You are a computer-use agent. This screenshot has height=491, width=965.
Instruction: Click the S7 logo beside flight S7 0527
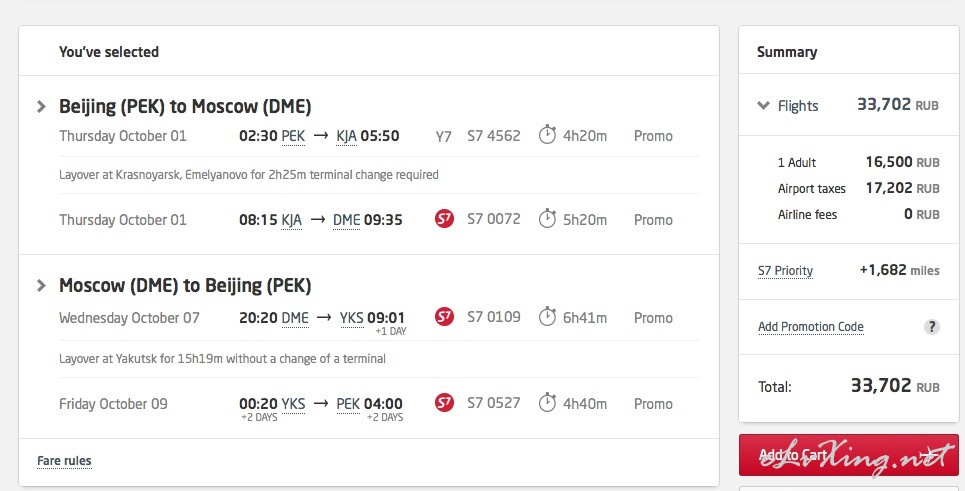coord(444,403)
